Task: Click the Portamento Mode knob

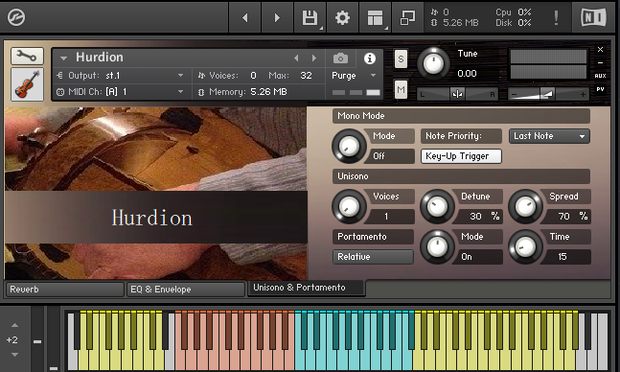Action: 437,247
